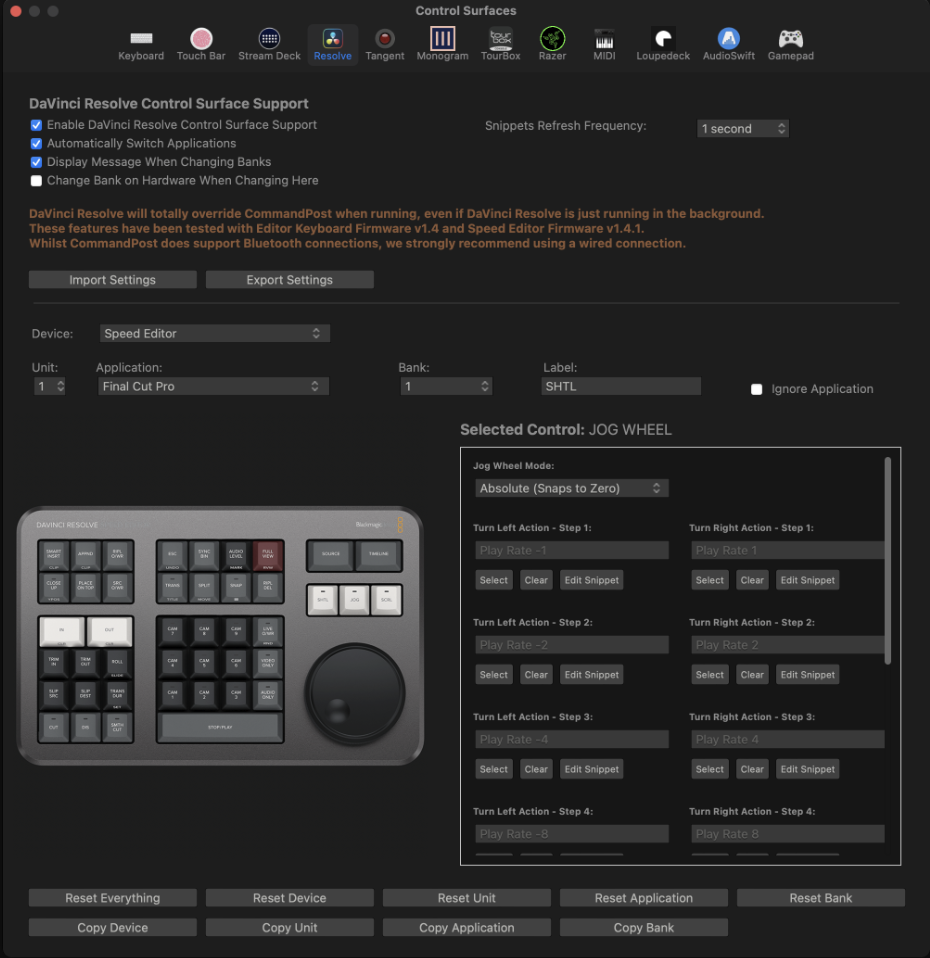
Task: Click Copy Application button
Action: 467,927
